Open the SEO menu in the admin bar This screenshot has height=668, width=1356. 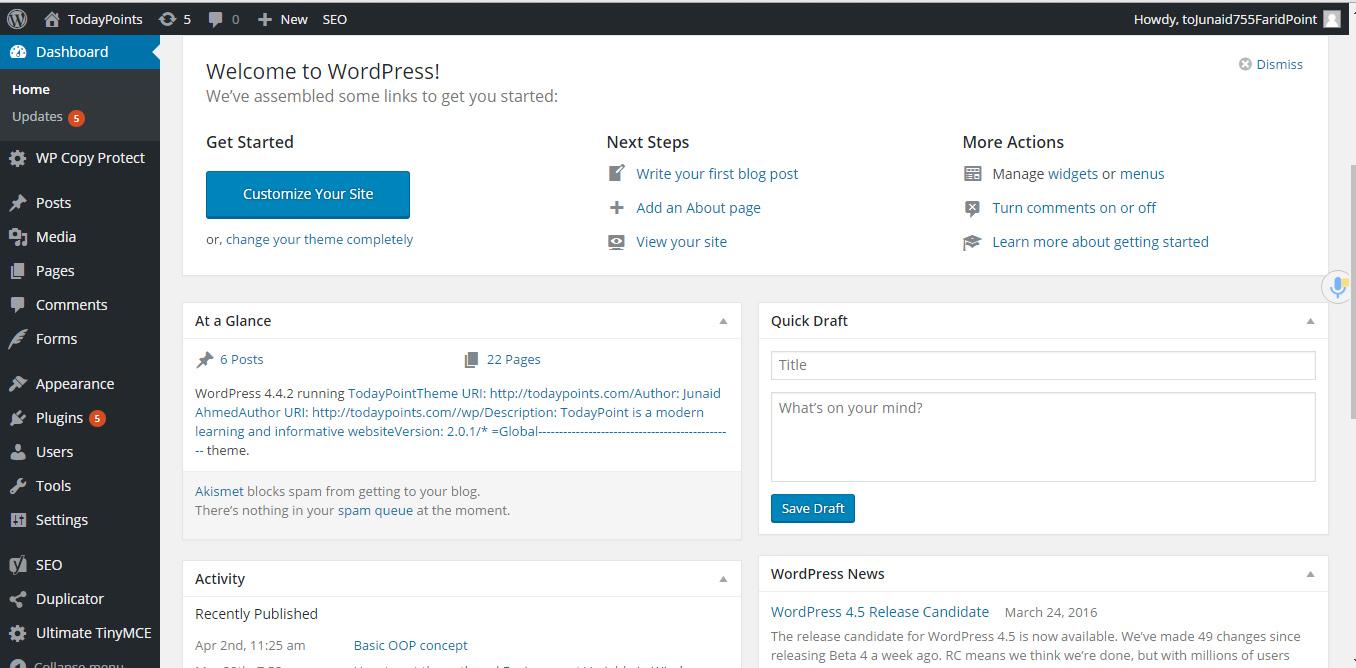[334, 18]
